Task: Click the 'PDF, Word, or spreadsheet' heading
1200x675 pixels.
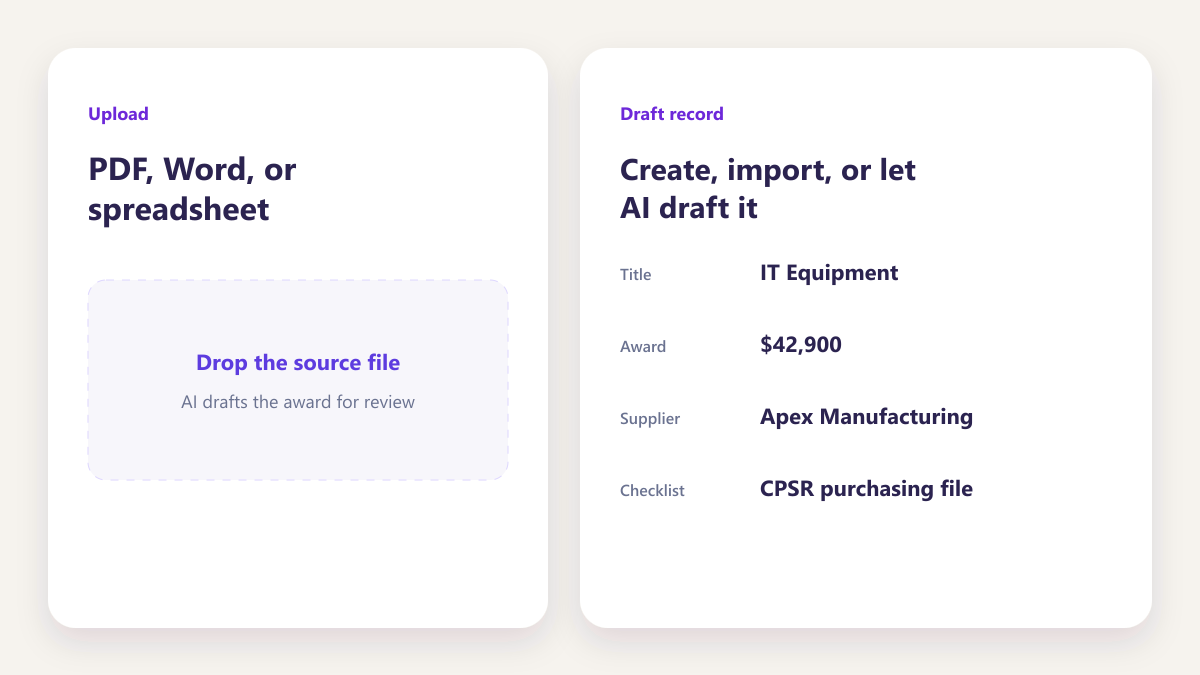Action: pos(192,189)
